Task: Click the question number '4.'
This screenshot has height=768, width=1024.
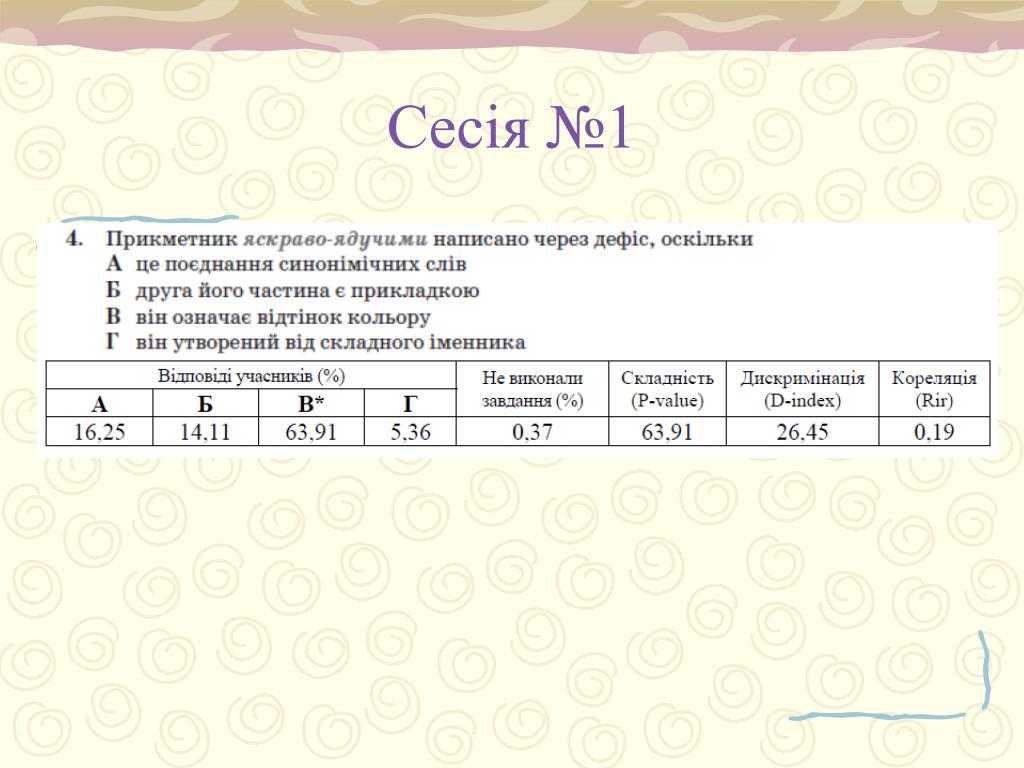Action: (x=74, y=238)
